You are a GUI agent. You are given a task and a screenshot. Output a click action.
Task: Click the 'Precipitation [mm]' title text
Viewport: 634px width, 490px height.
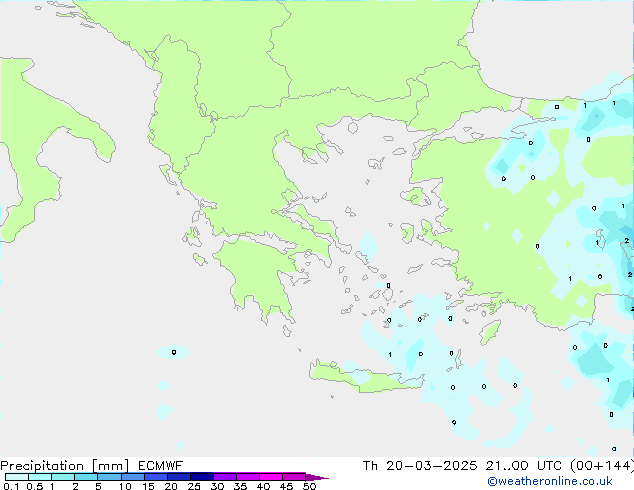(x=65, y=466)
